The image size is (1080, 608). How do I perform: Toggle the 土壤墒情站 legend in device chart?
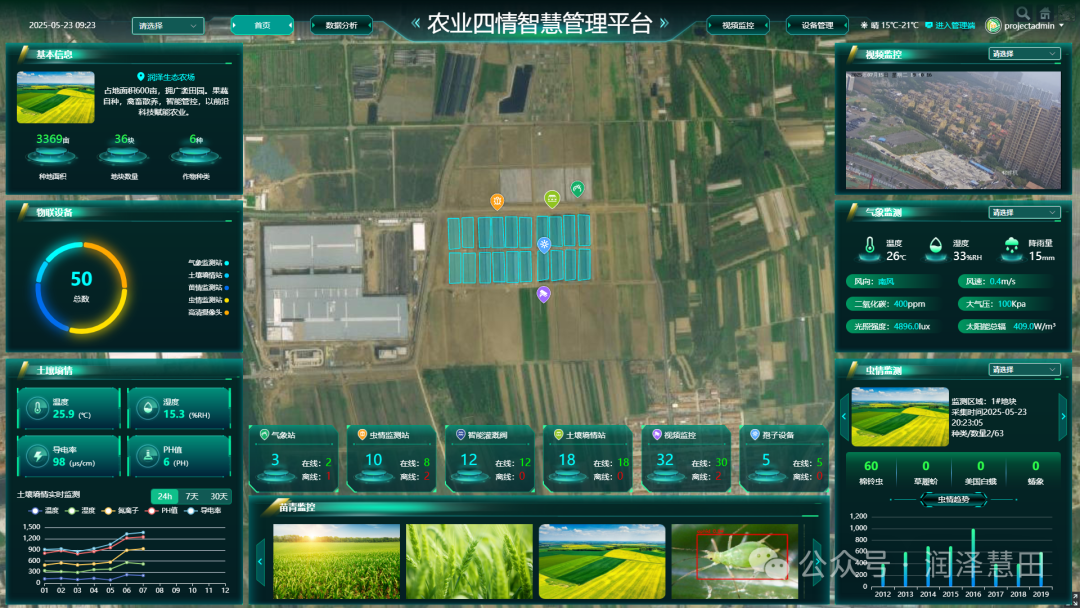[x=208, y=275]
